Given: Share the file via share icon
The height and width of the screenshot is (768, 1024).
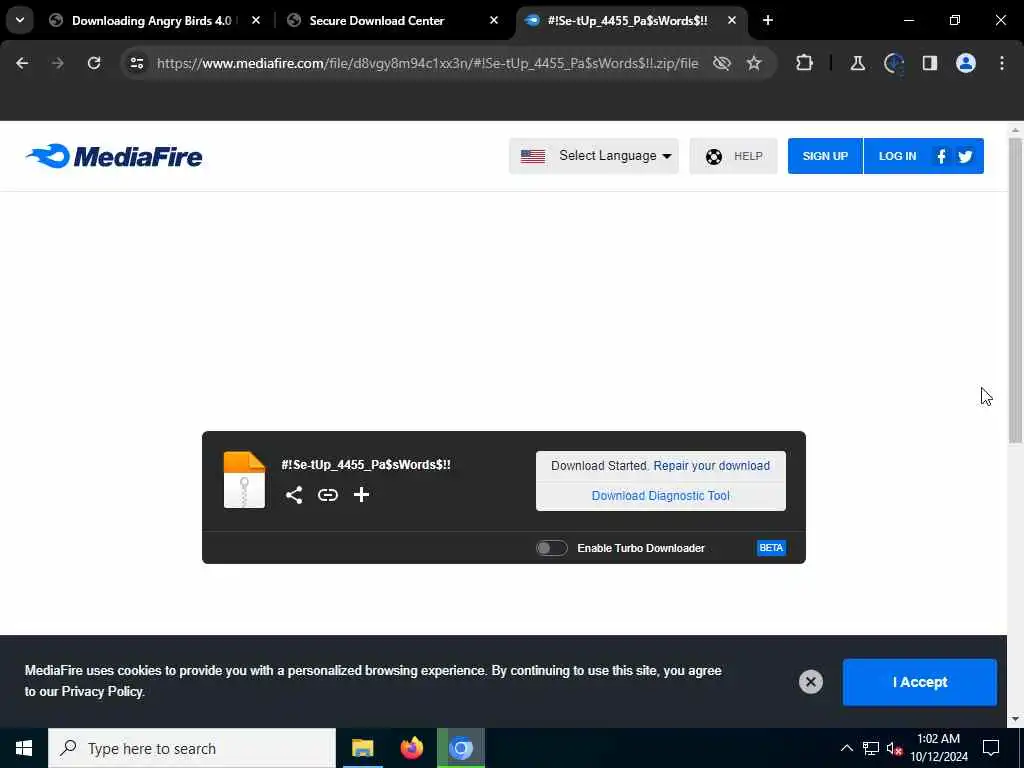Looking at the screenshot, I should 294,494.
